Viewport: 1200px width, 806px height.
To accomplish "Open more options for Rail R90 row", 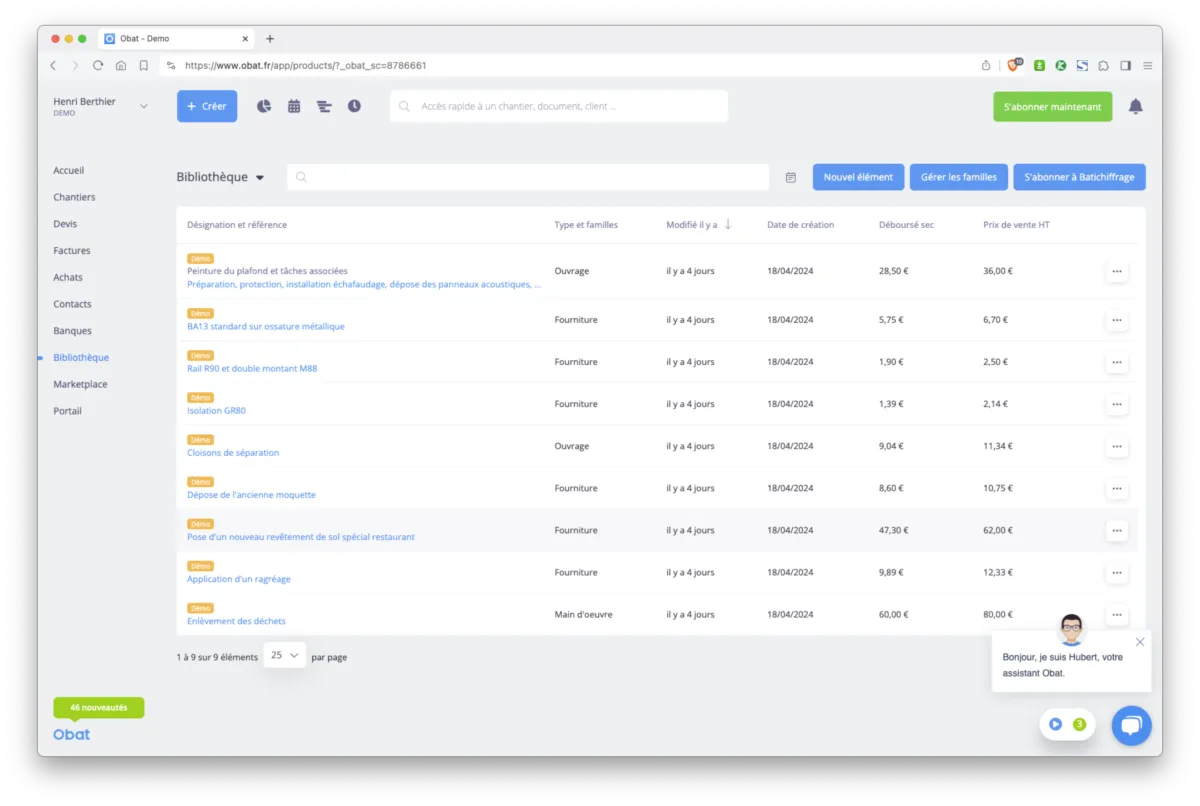I will coord(1117,362).
